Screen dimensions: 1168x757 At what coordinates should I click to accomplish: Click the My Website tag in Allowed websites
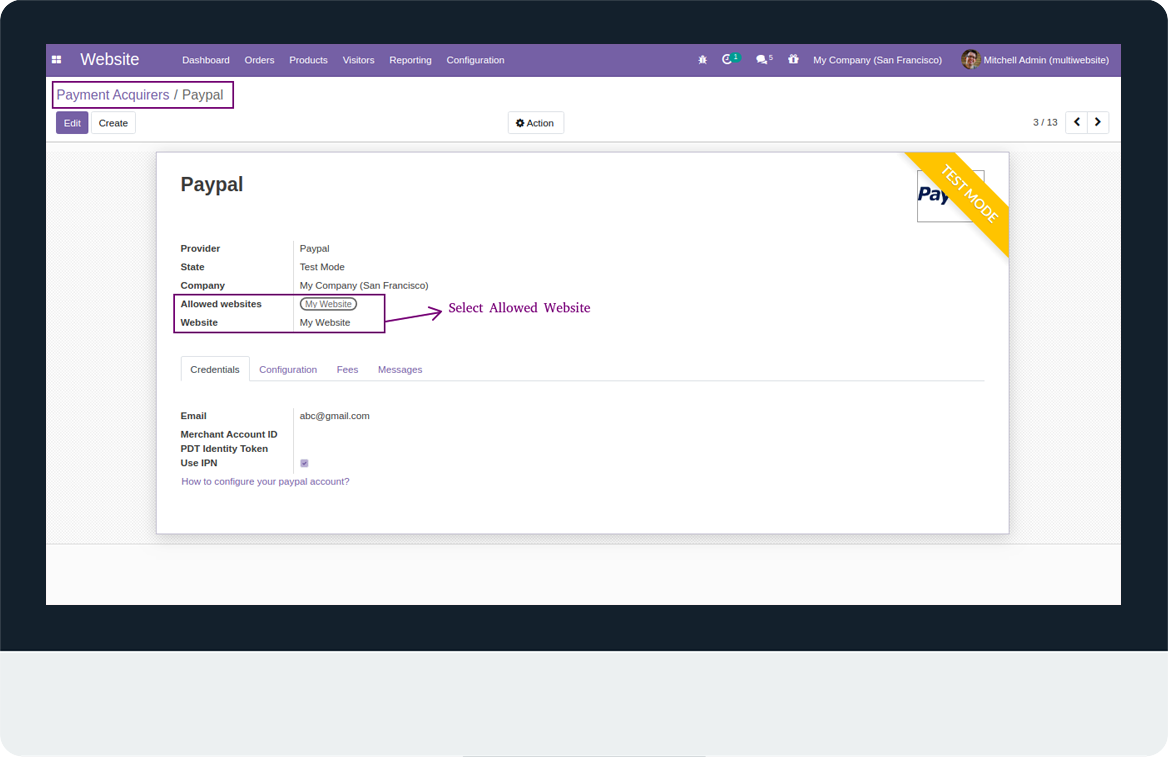point(328,304)
